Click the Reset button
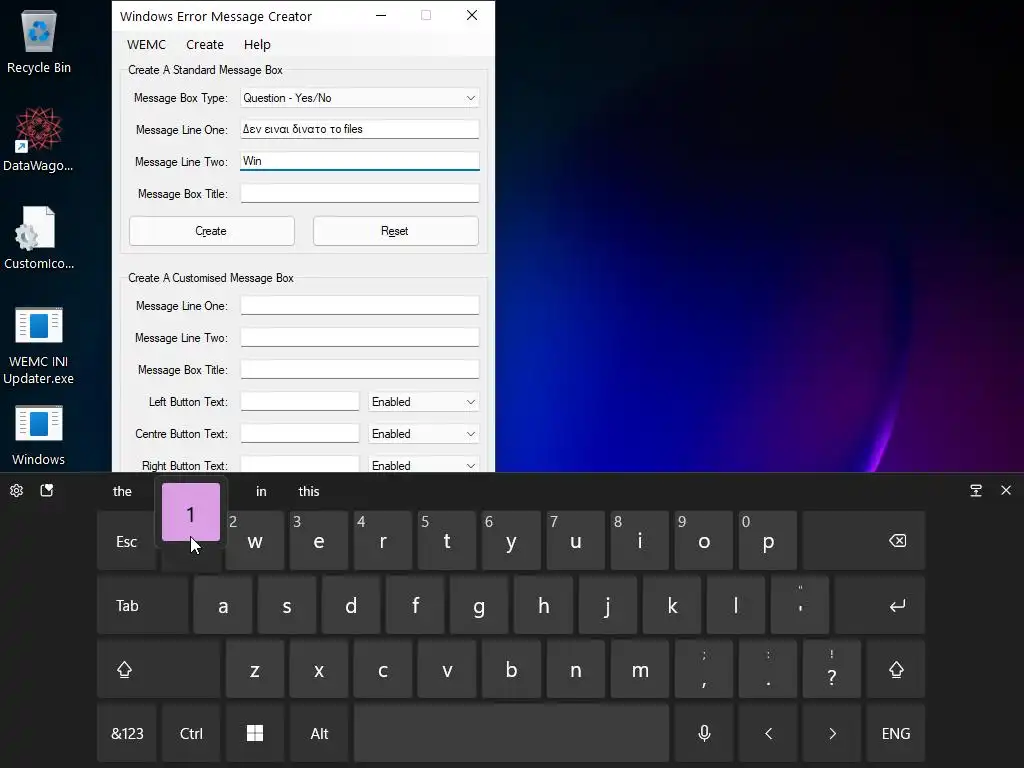 (x=395, y=231)
